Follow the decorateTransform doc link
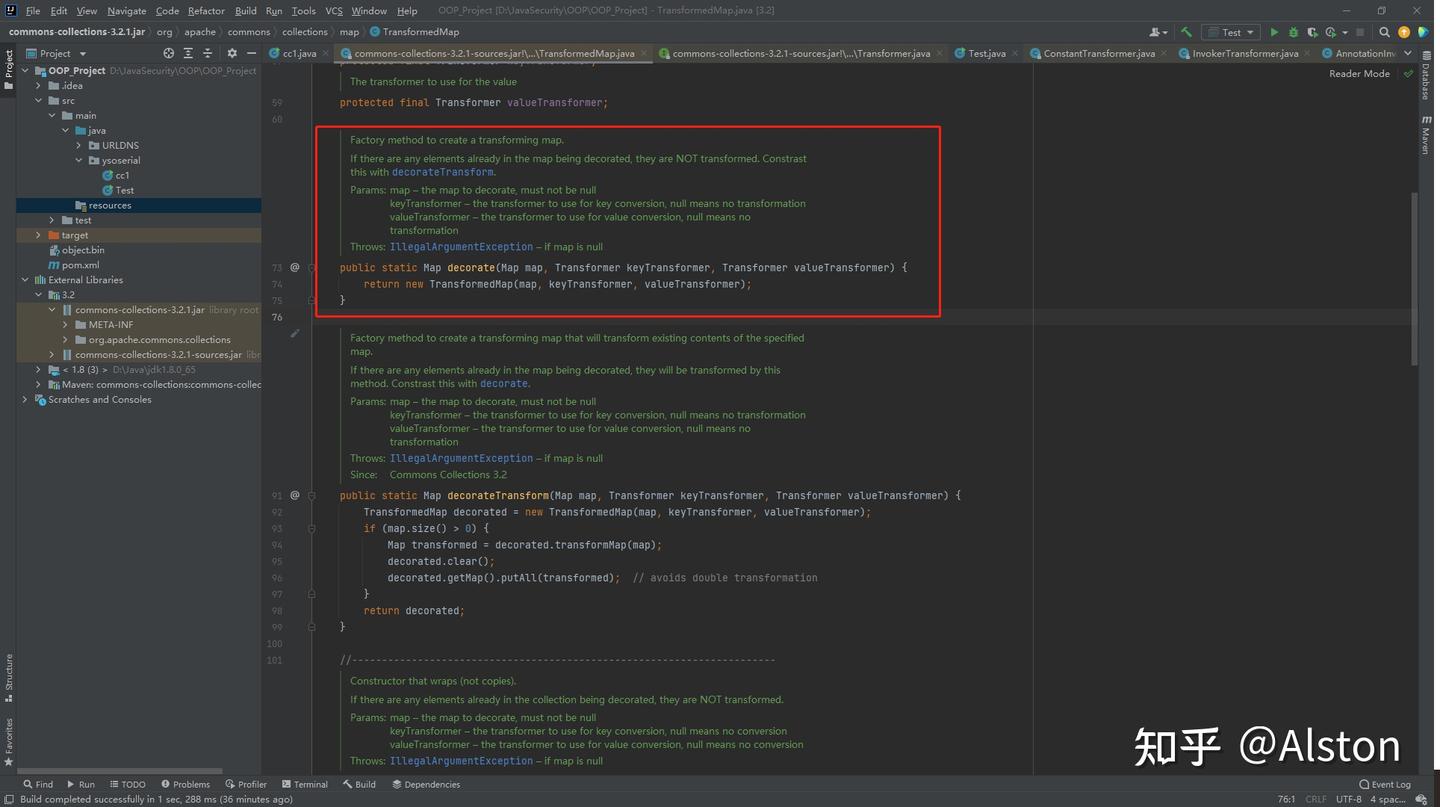Viewport: 1440px width, 807px height. [443, 172]
